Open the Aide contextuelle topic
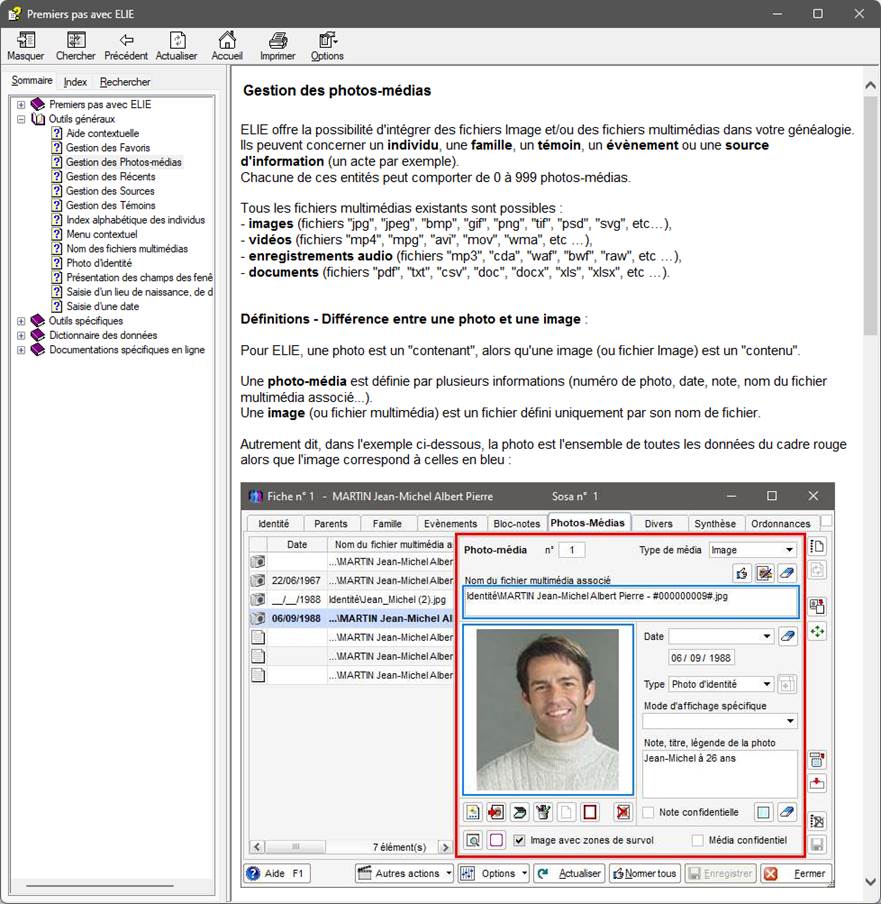Image resolution: width=881 pixels, height=904 pixels. coord(103,133)
